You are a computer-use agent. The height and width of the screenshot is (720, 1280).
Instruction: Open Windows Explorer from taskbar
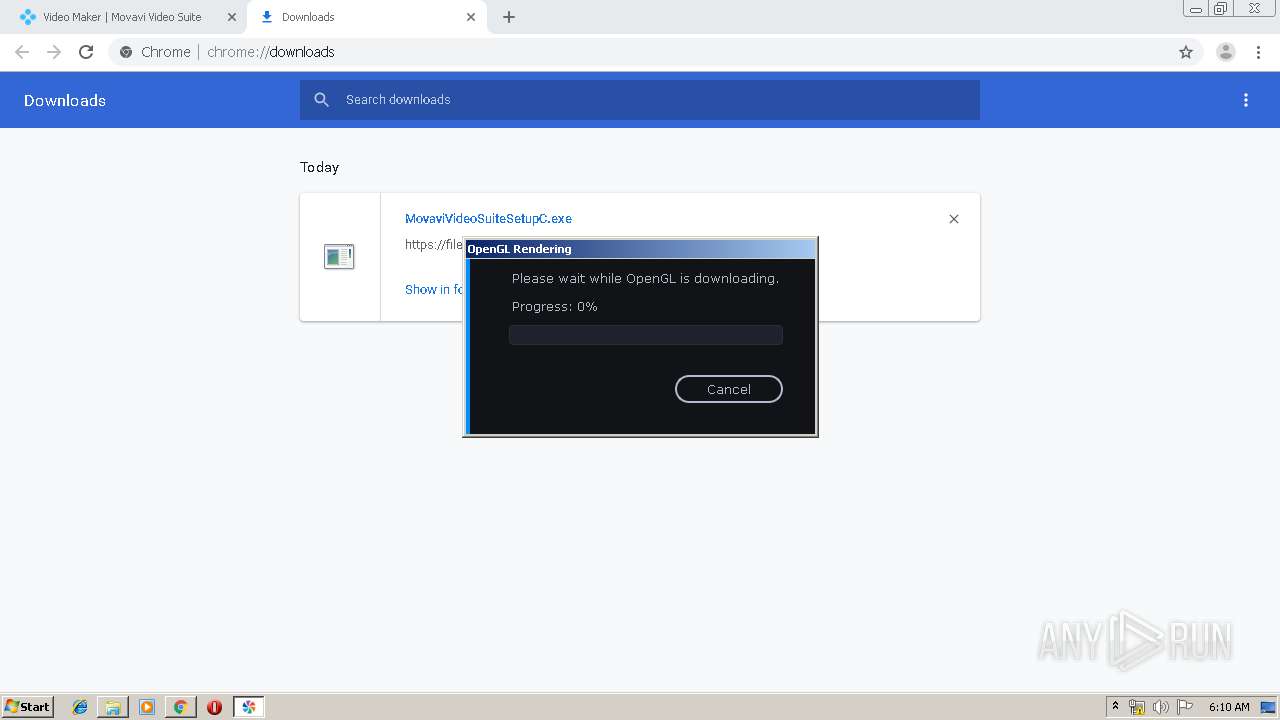(113, 707)
